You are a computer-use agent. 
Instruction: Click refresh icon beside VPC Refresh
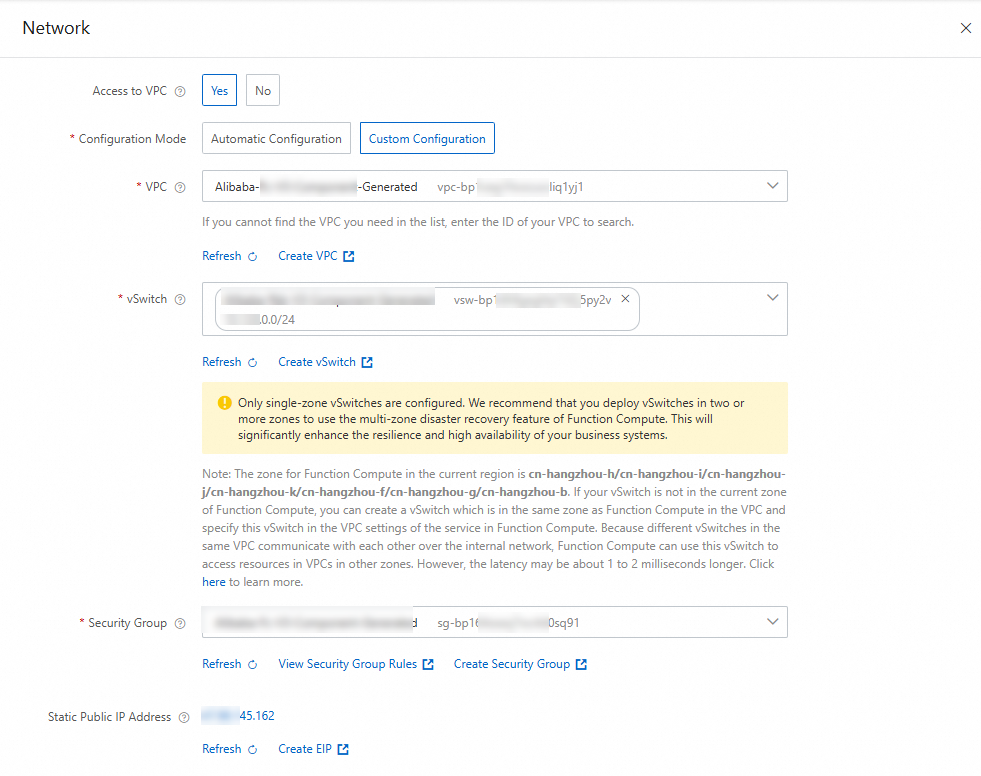click(253, 257)
